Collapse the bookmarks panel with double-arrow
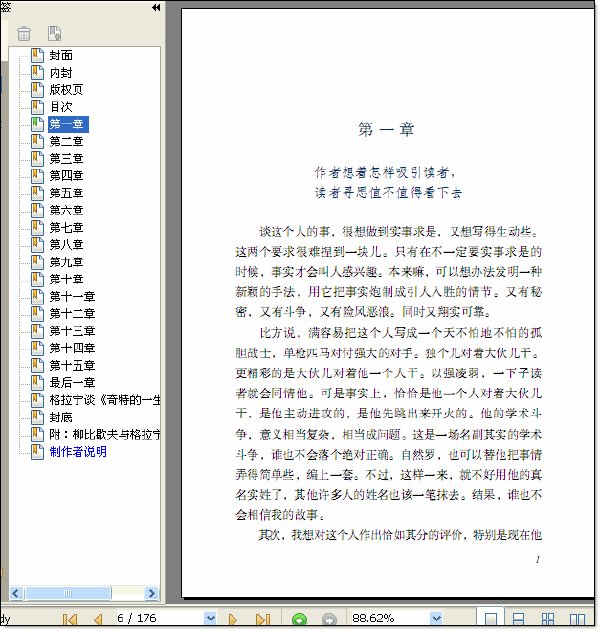The height and width of the screenshot is (631, 600). click(x=156, y=7)
